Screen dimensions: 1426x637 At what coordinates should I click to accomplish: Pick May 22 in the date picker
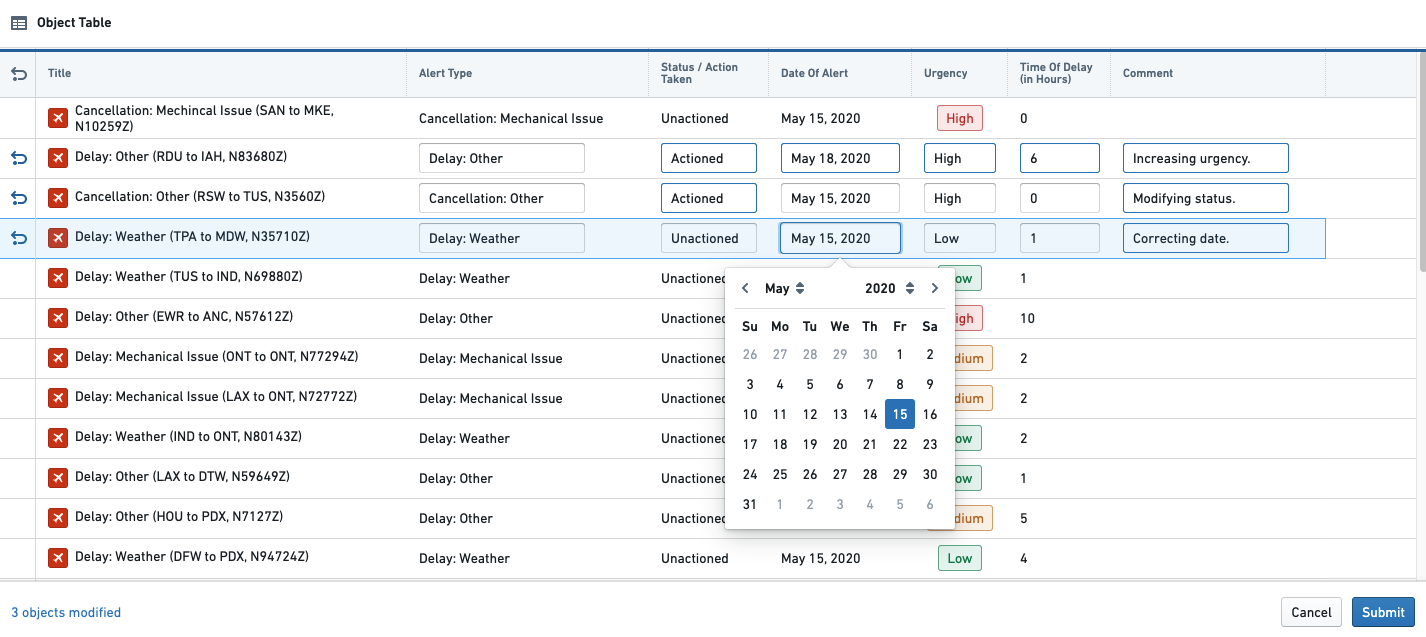pyautogui.click(x=900, y=444)
